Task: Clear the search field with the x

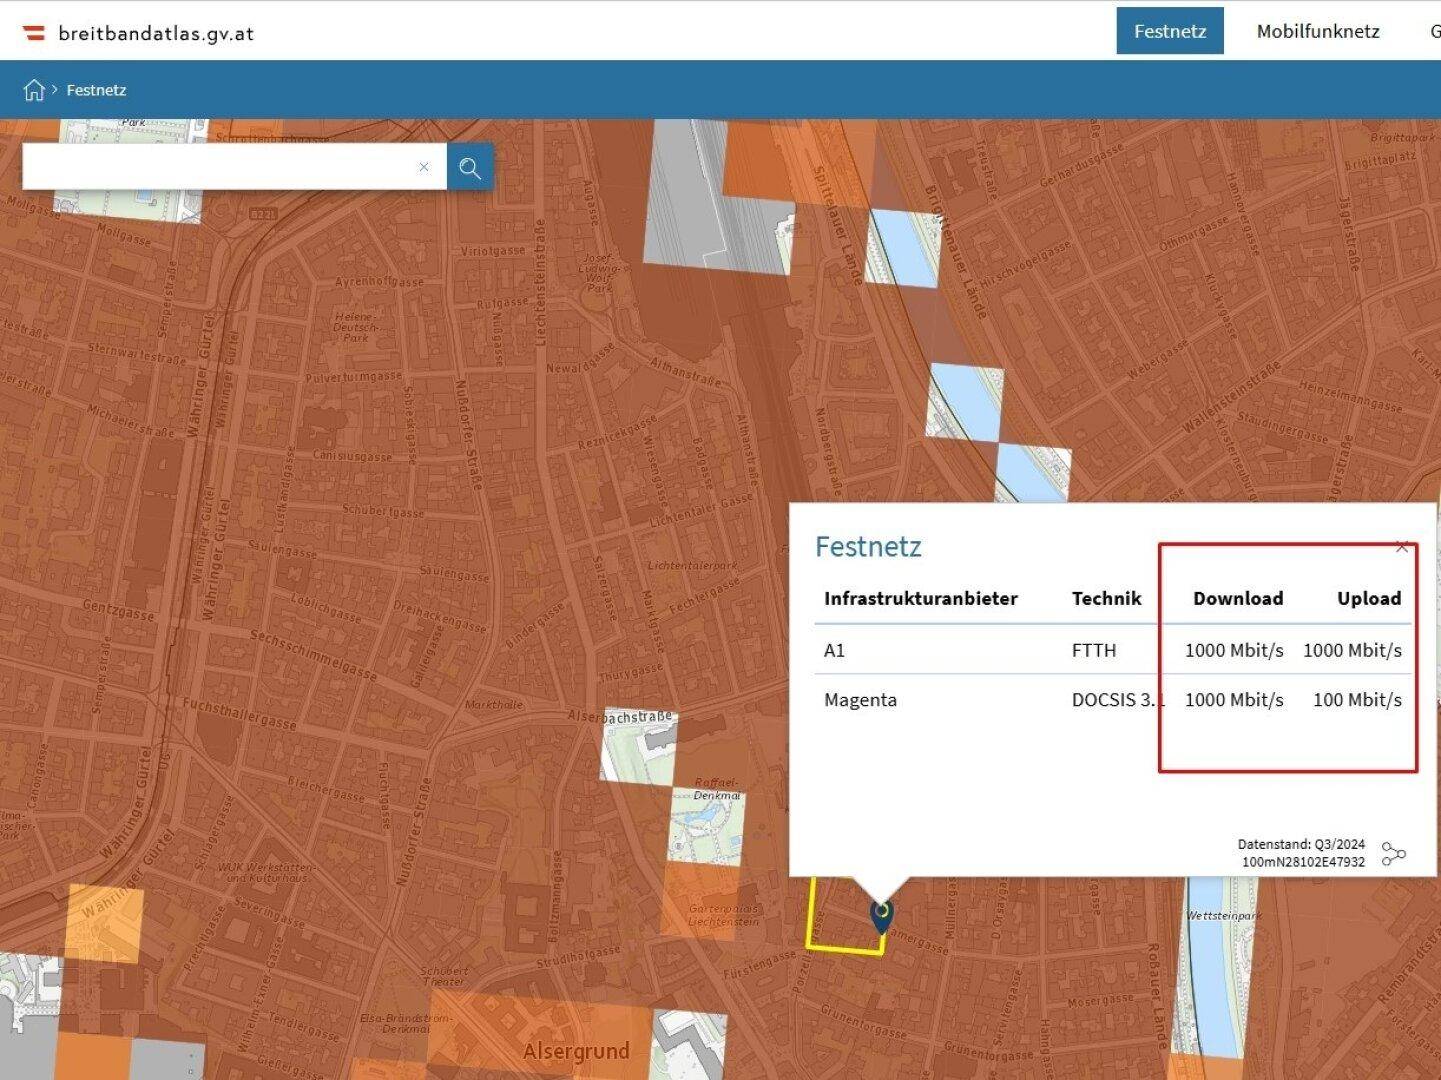Action: [424, 167]
